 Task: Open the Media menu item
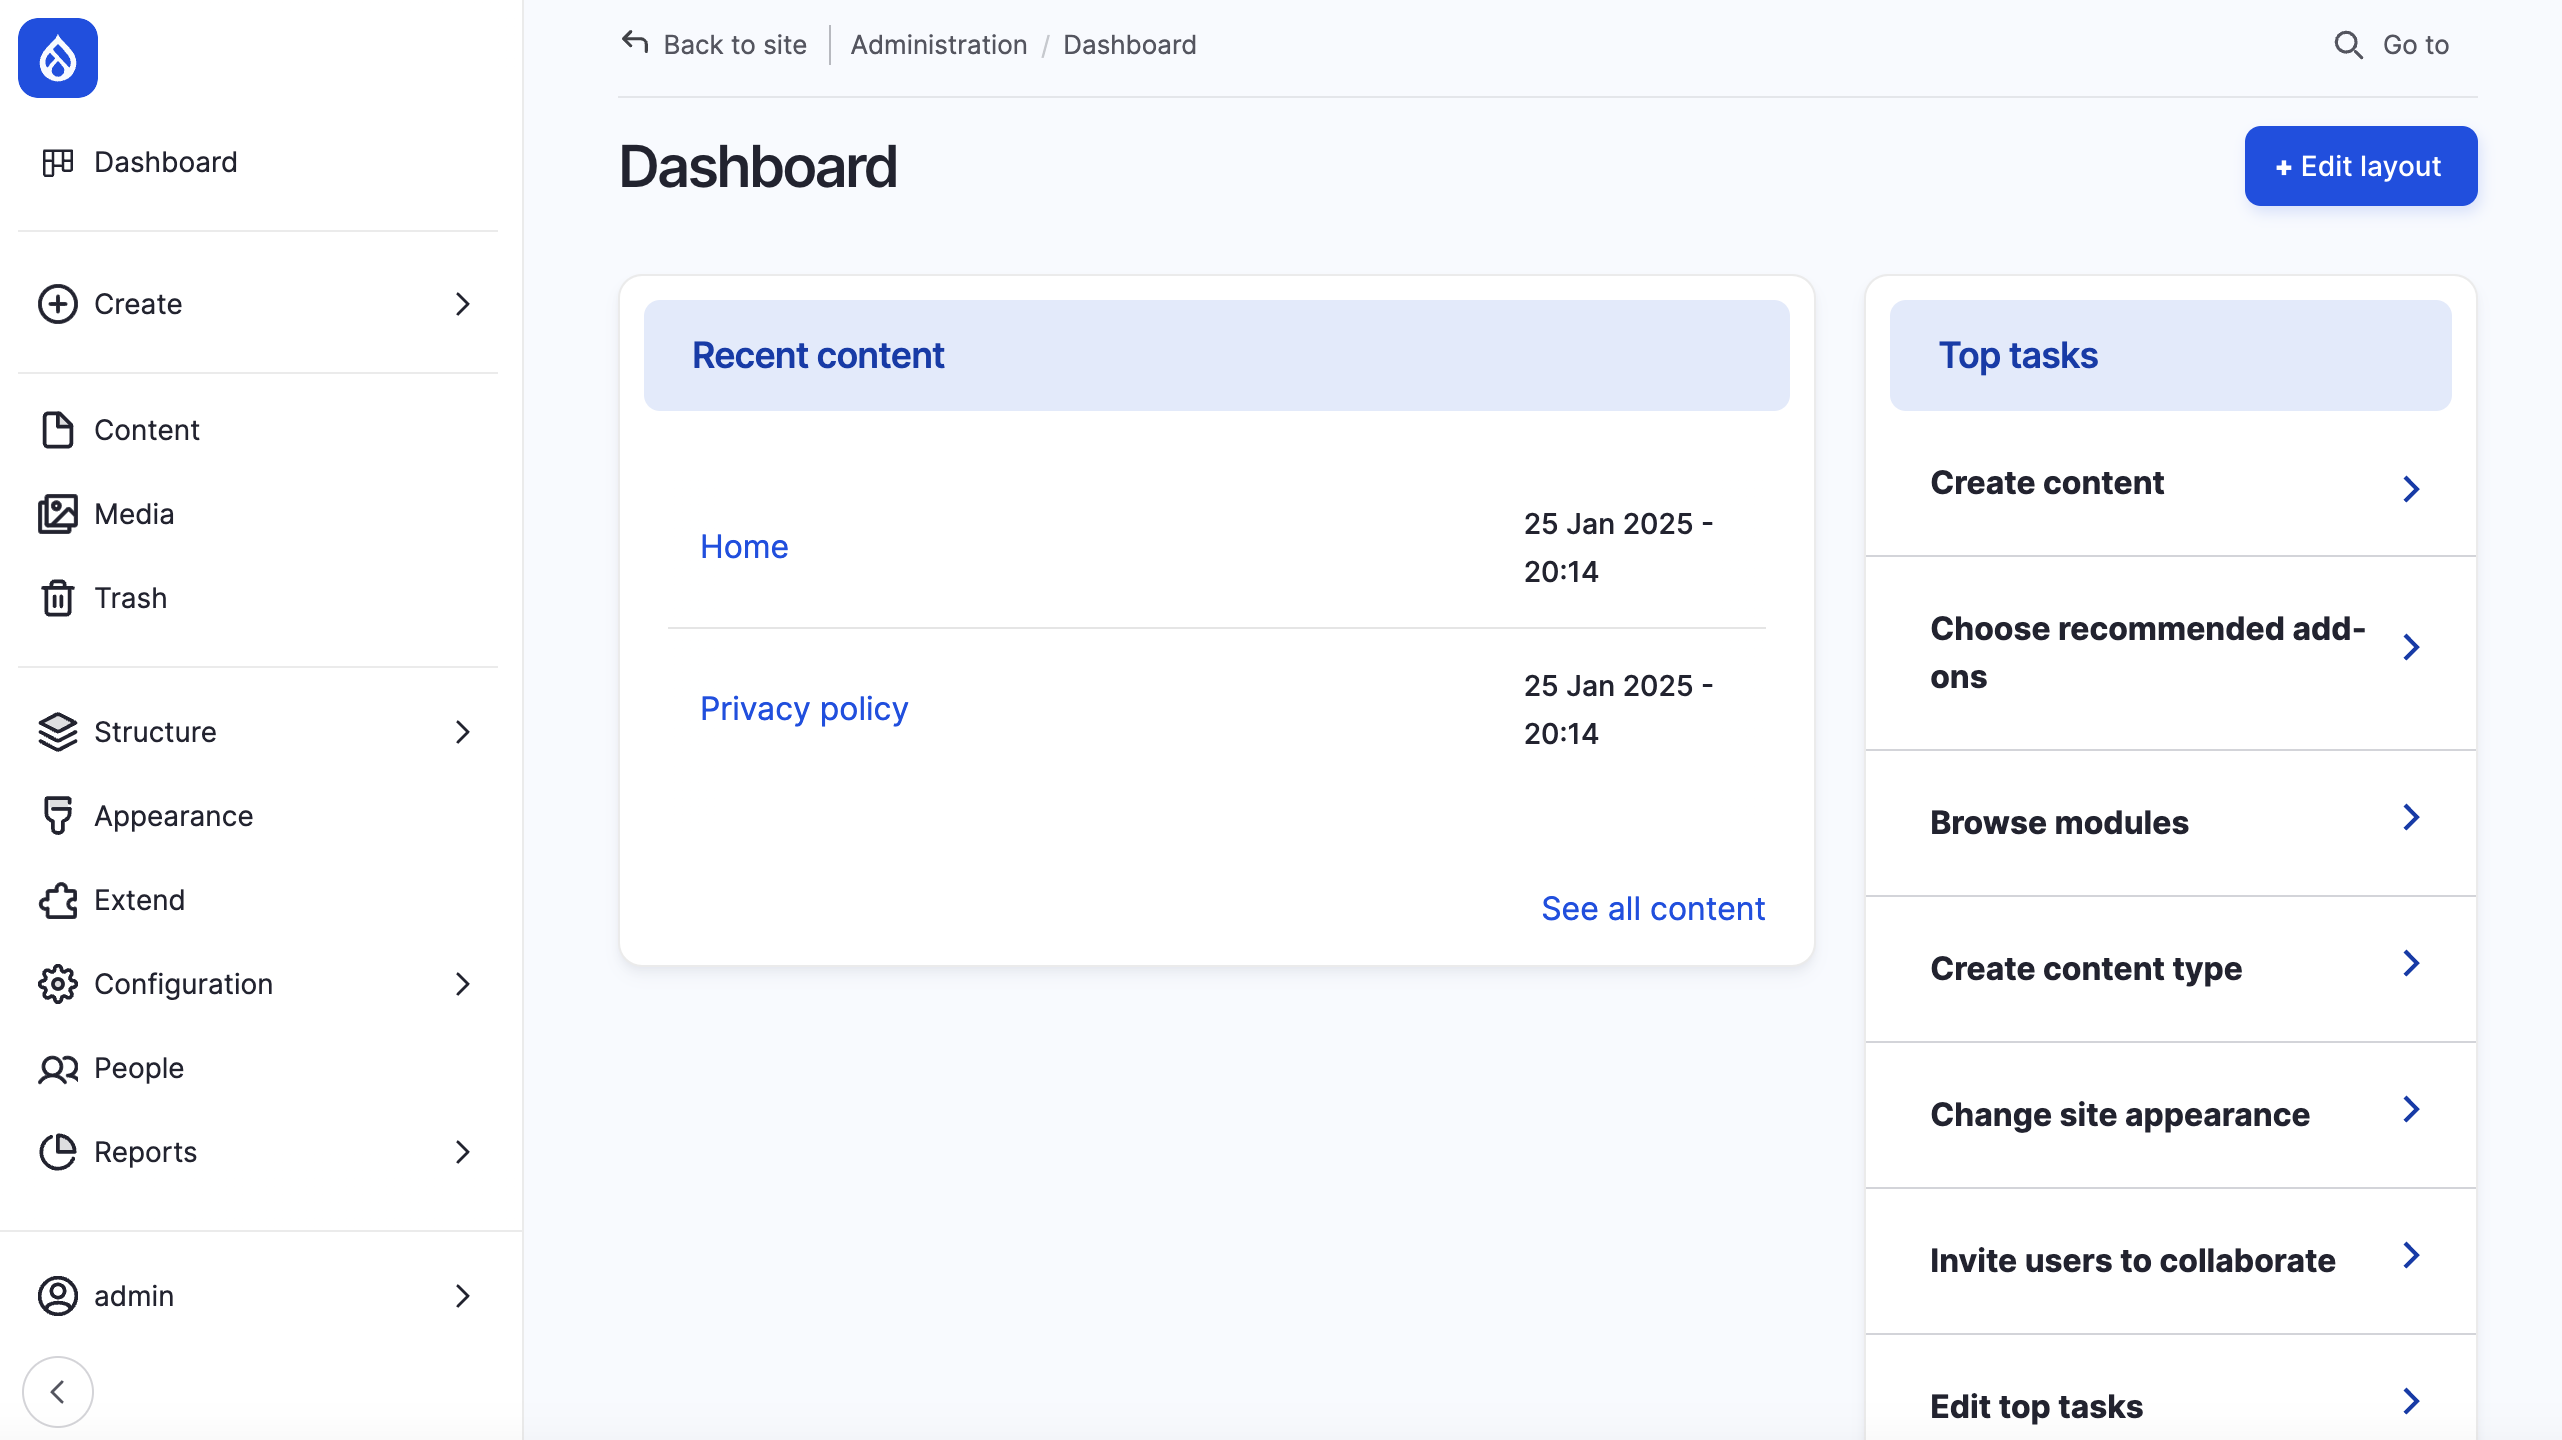point(258,514)
